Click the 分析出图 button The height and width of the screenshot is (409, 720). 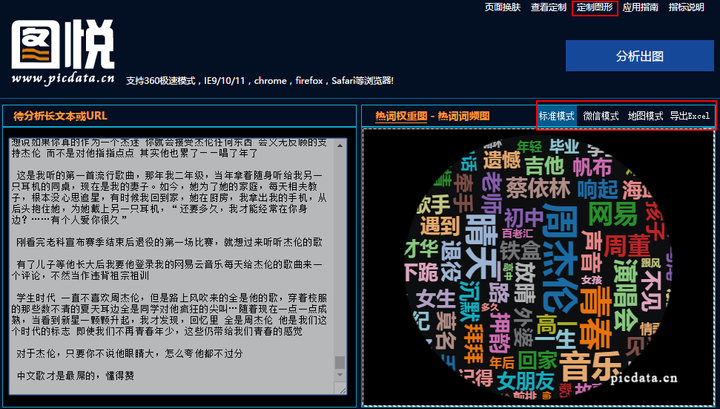(x=640, y=56)
